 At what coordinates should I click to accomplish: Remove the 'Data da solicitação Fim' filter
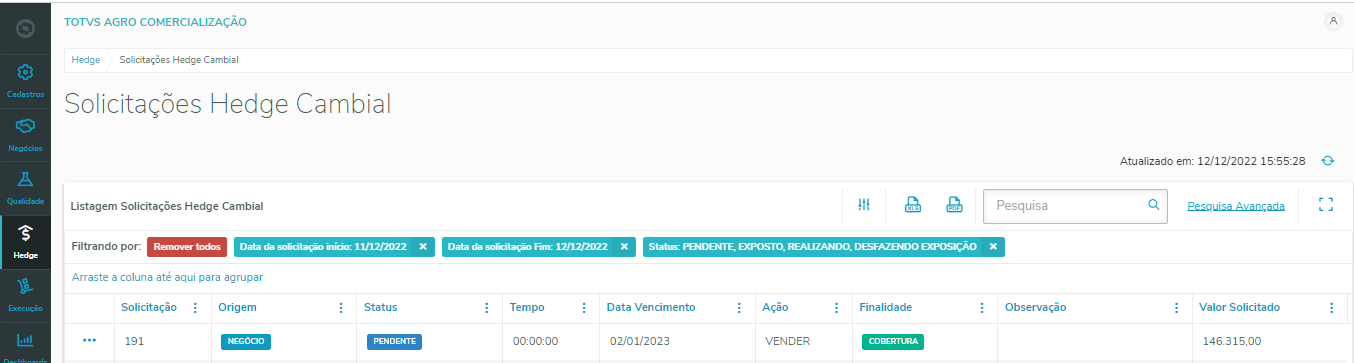coord(624,247)
